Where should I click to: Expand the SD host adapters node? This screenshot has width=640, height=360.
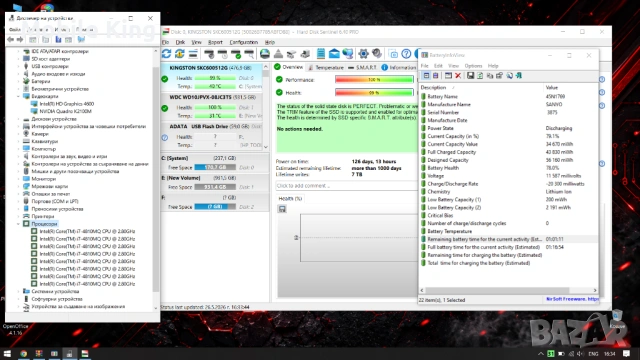point(18,59)
